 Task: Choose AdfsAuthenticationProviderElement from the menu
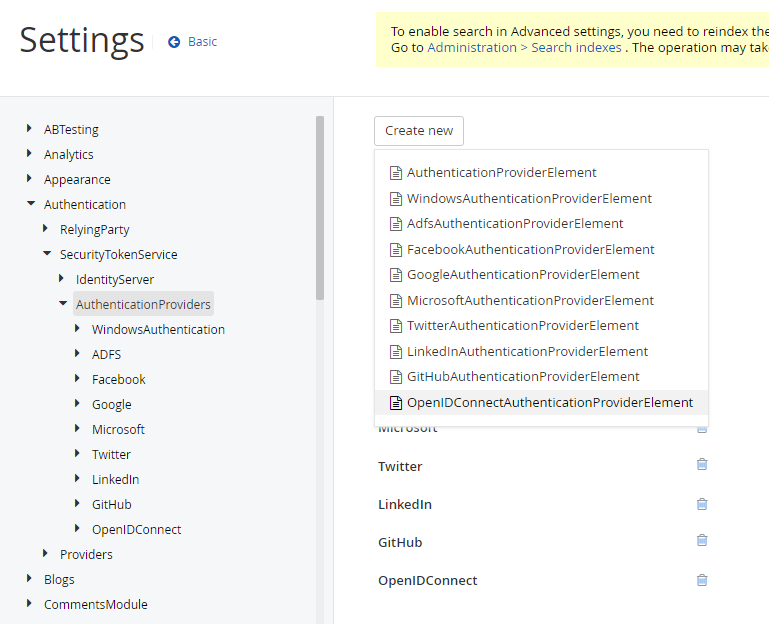[541, 224]
